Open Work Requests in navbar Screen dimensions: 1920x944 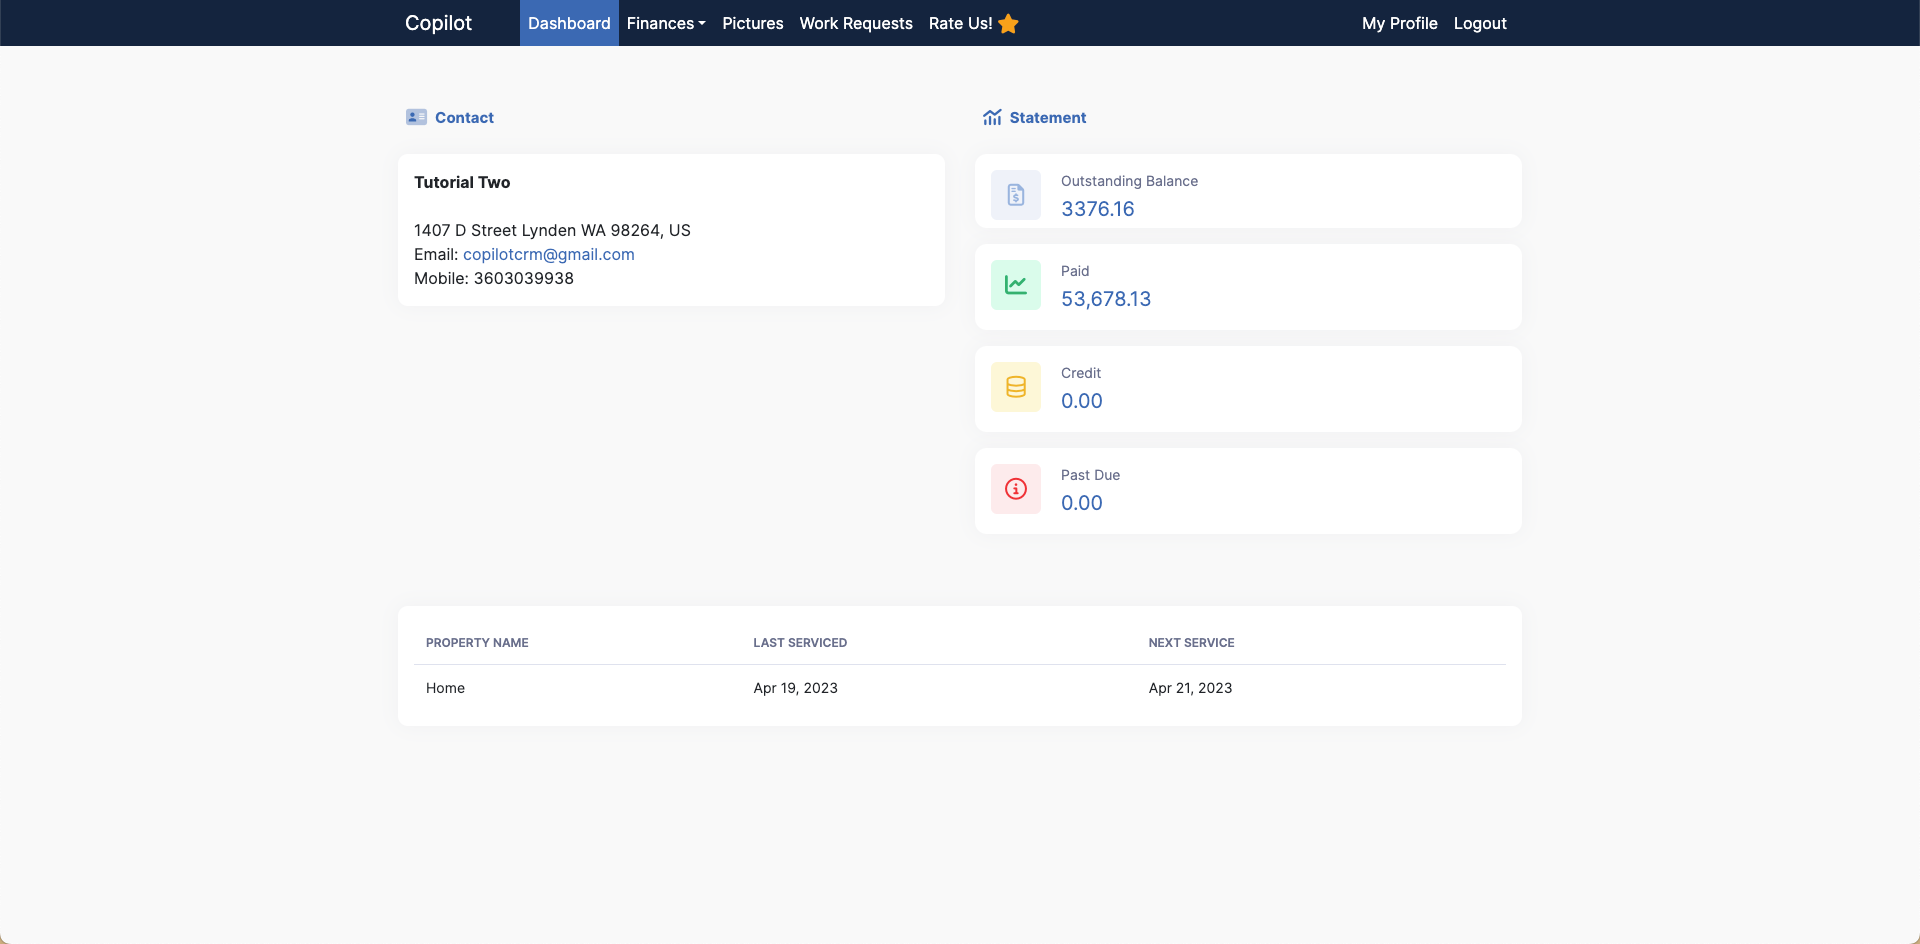[x=856, y=23]
